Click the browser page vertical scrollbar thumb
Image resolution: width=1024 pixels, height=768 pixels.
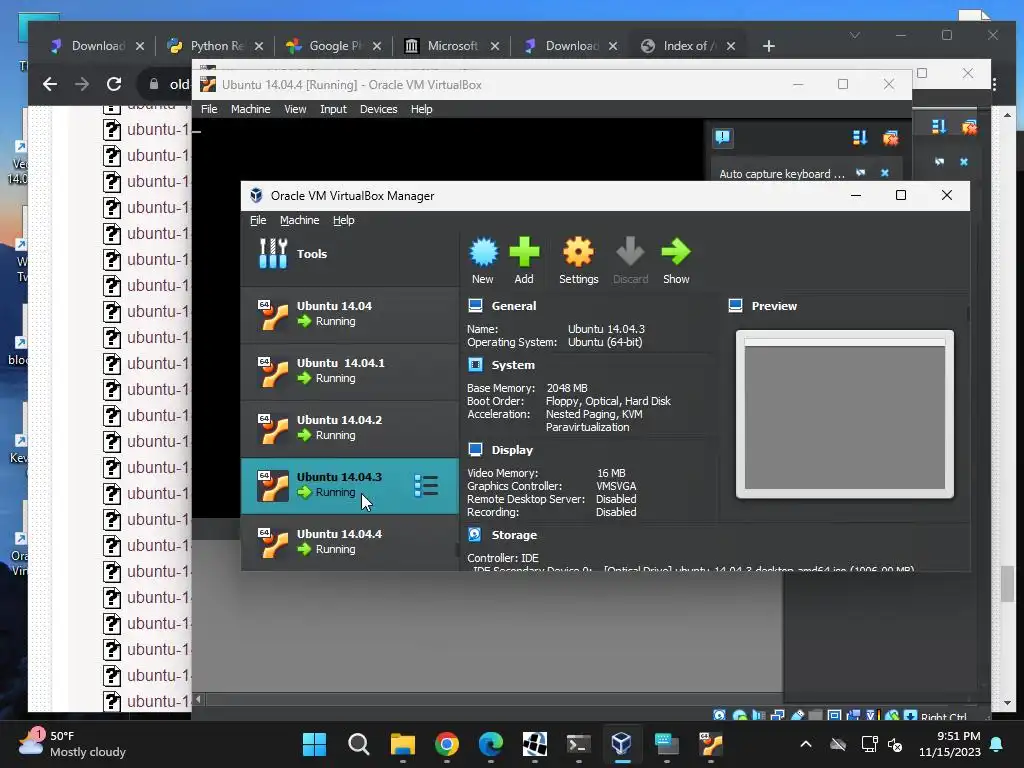pos(1008,584)
